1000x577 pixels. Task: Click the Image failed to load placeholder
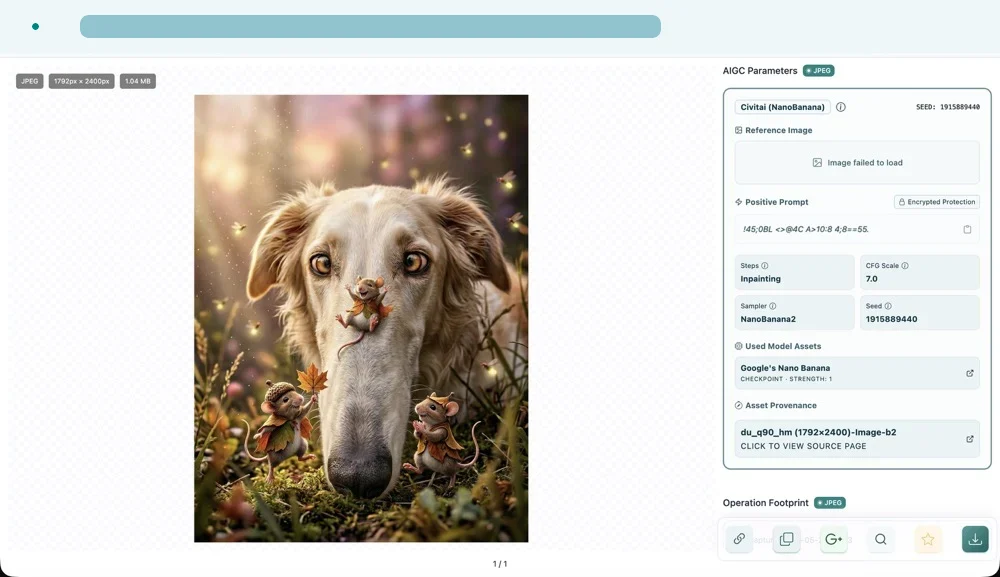(857, 163)
